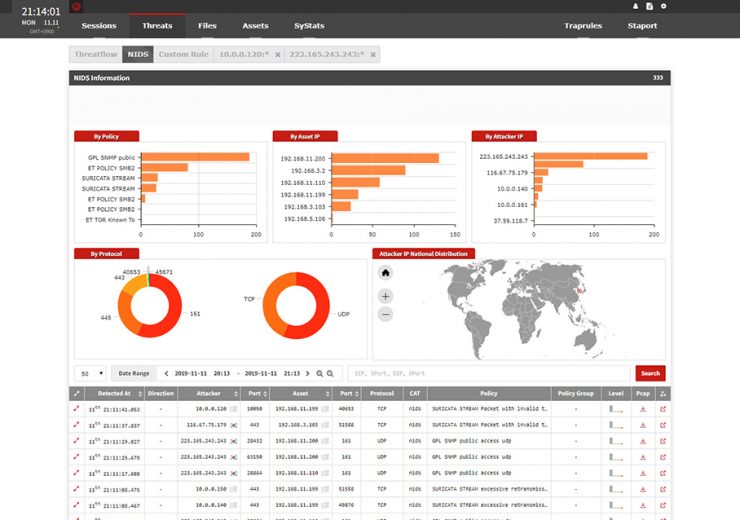Reset the attacker map with home icon
Viewport: 740px width, 520px height.
(386, 273)
